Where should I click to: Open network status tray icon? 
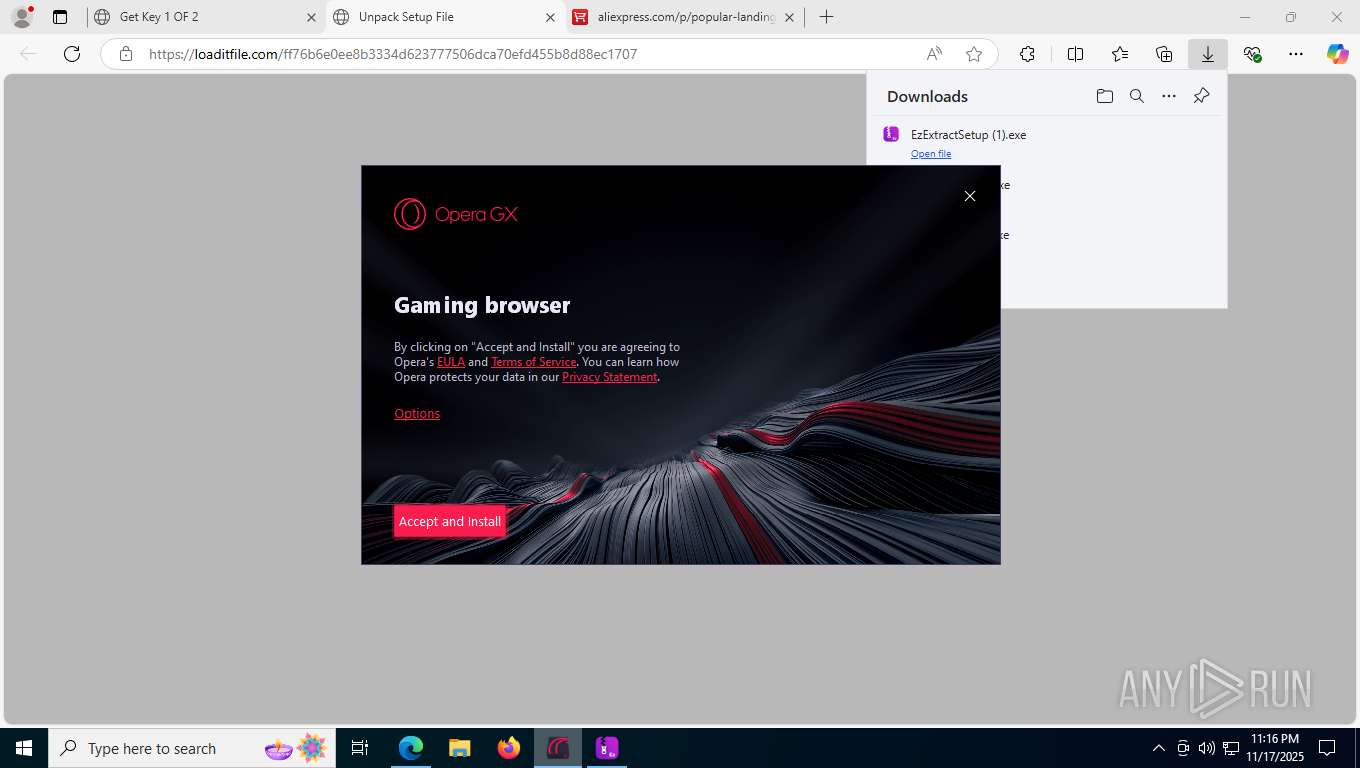(1231, 748)
